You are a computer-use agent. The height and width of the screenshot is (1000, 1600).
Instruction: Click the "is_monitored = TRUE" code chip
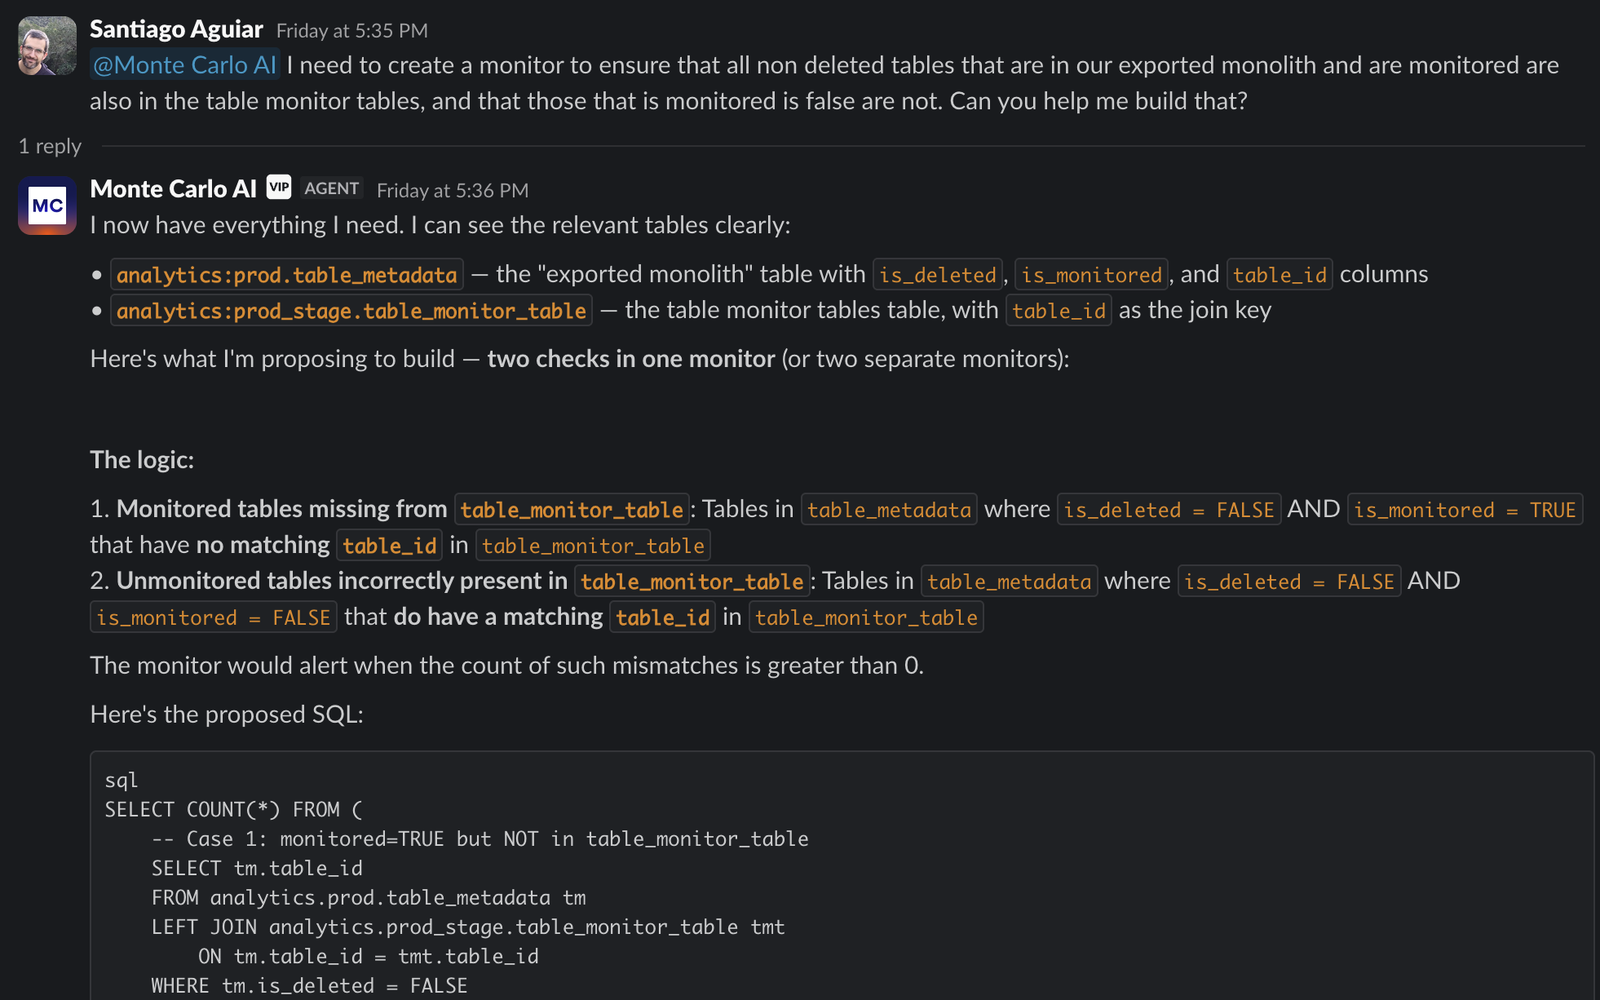[1465, 510]
